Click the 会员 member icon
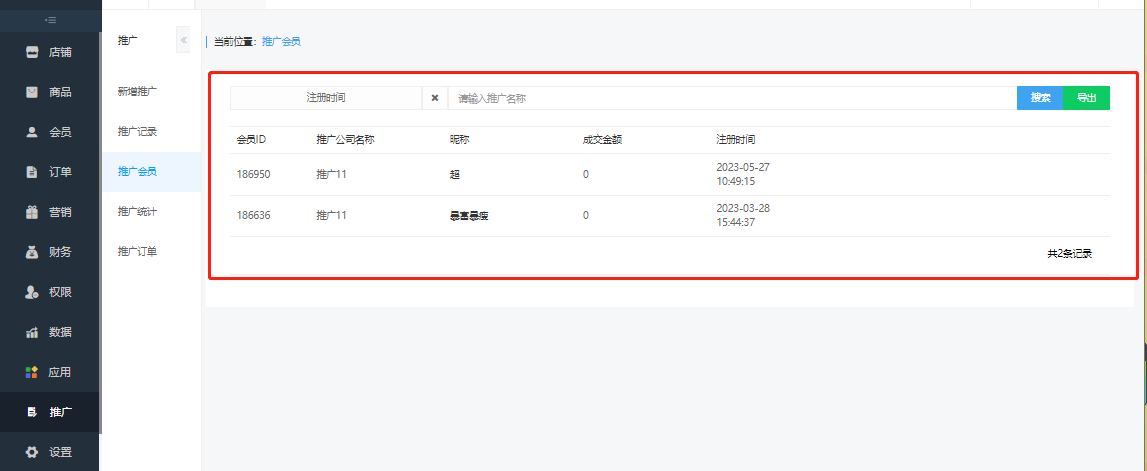The width and height of the screenshot is (1147, 471). 31,132
